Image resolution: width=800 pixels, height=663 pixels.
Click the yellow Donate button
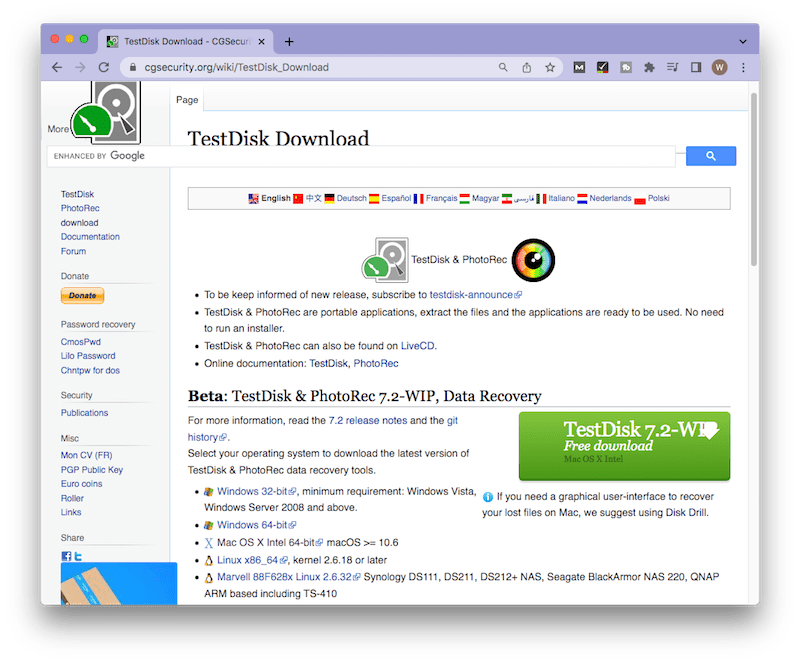83,296
